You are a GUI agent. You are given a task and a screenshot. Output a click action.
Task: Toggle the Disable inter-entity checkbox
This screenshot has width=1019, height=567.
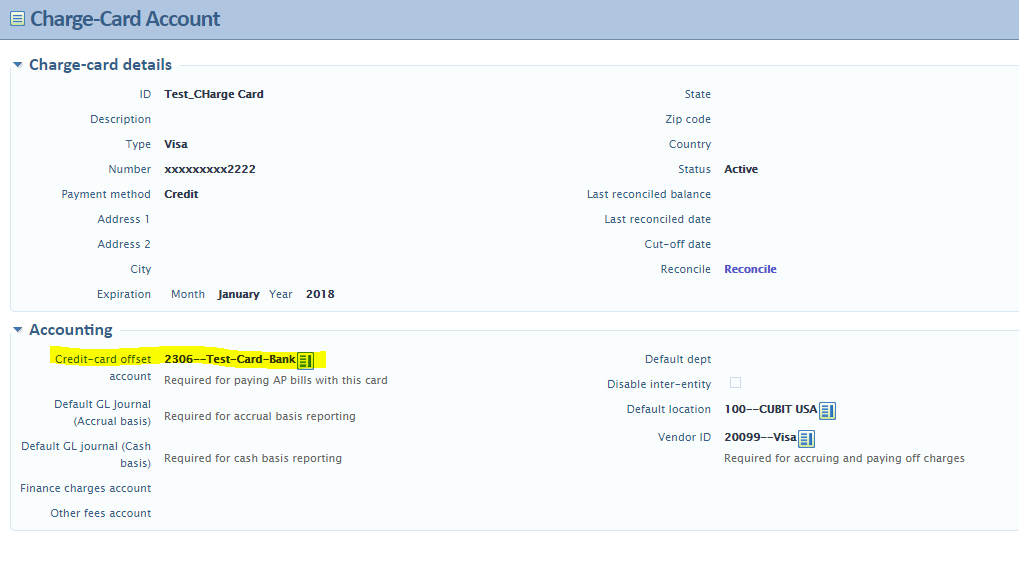click(735, 383)
